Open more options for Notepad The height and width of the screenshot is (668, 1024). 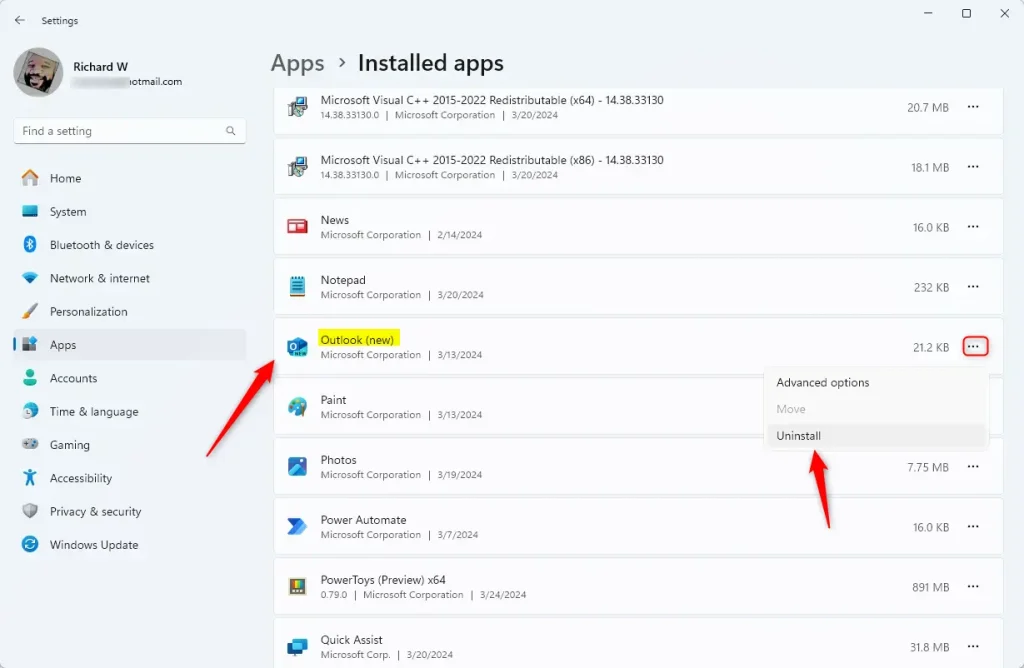[x=973, y=287]
